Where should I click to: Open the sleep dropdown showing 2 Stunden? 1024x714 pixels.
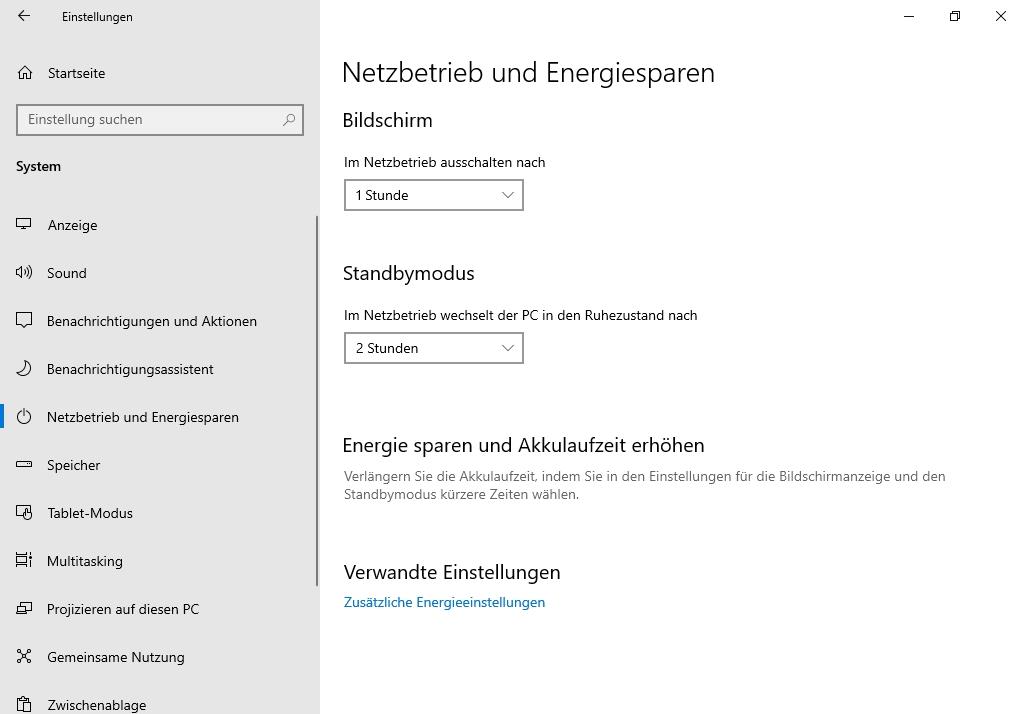pos(434,348)
